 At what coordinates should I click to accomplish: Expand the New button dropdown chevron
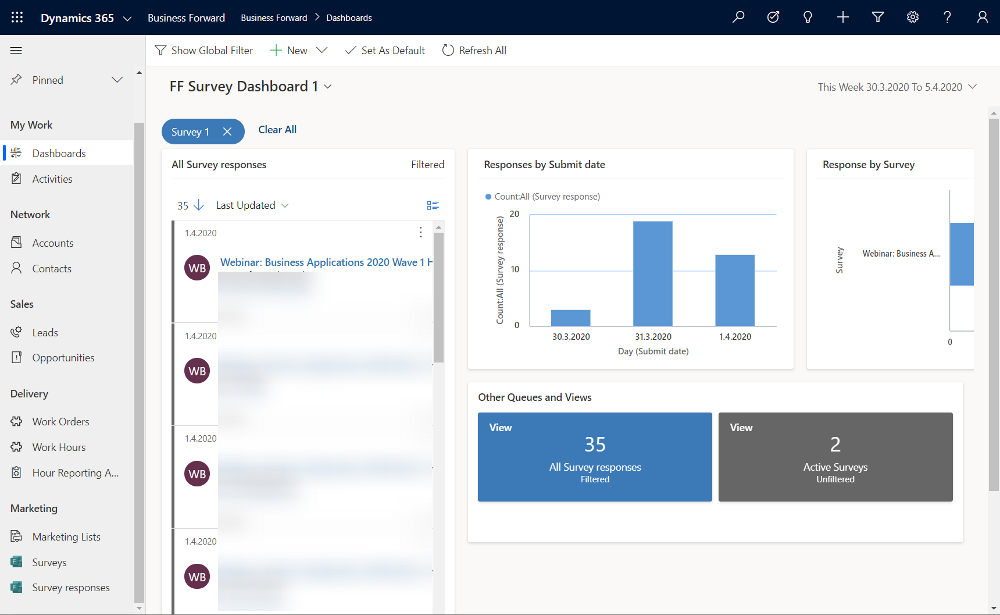[x=321, y=50]
